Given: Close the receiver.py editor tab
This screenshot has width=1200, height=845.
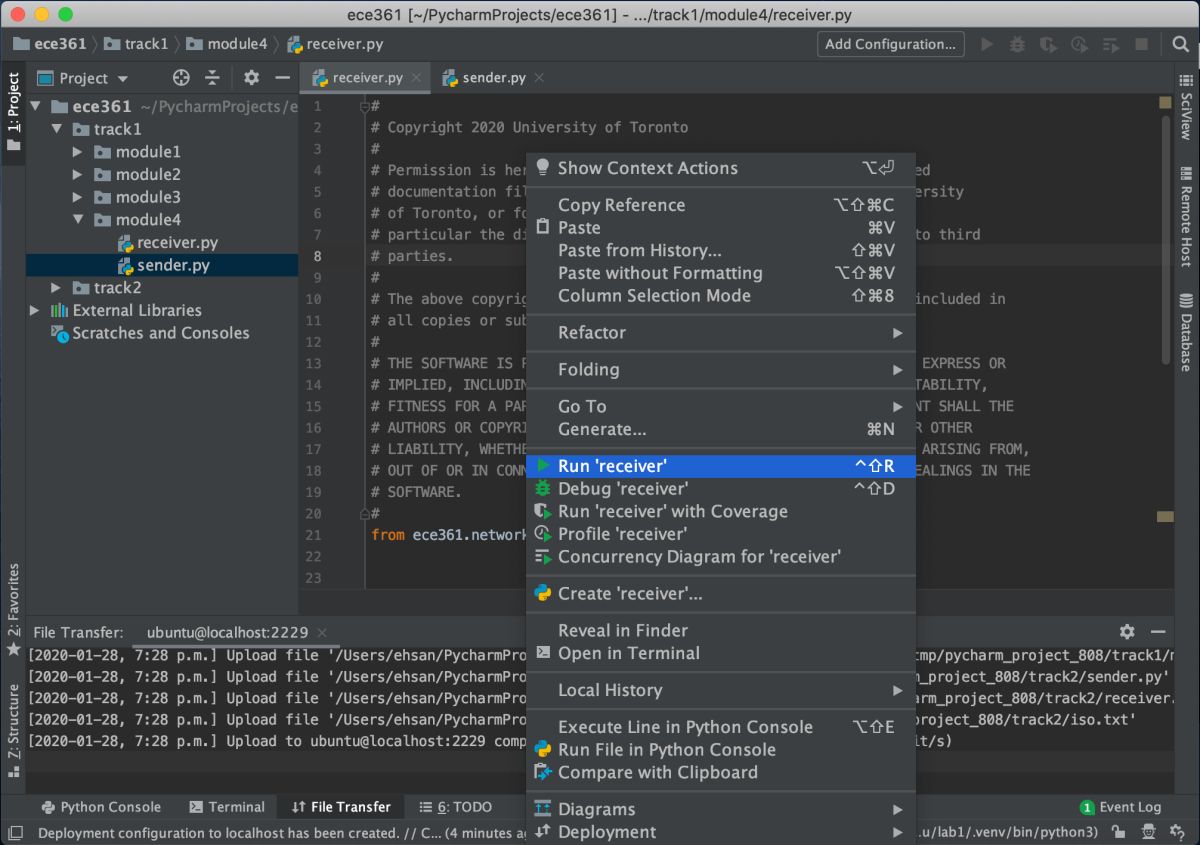Looking at the screenshot, I should point(416,78).
